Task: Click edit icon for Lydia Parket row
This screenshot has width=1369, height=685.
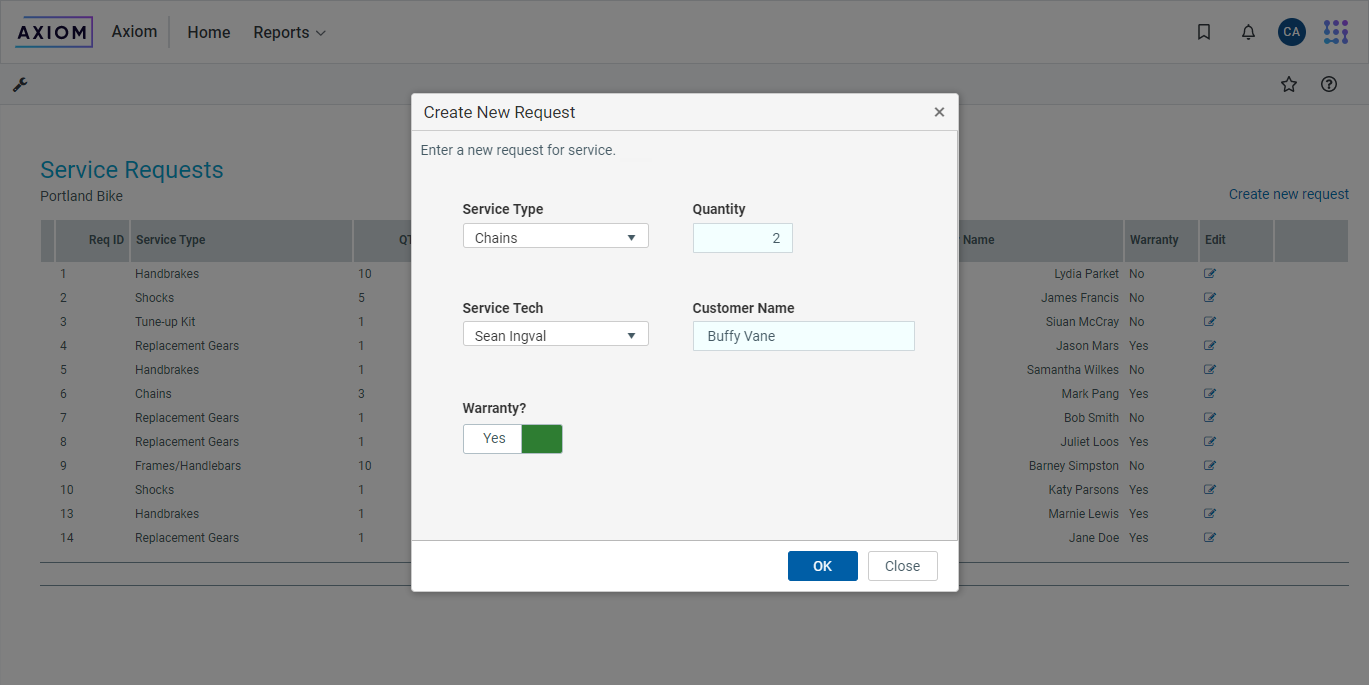Action: [x=1210, y=274]
